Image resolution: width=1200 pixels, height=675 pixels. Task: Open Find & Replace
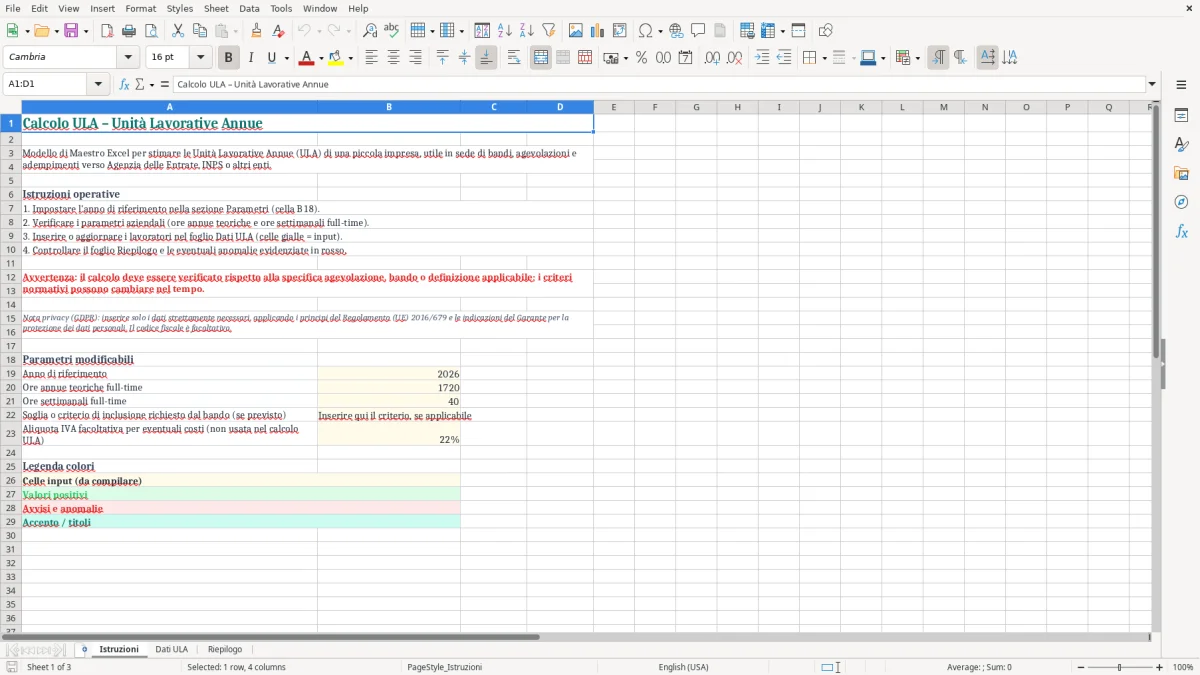(370, 31)
